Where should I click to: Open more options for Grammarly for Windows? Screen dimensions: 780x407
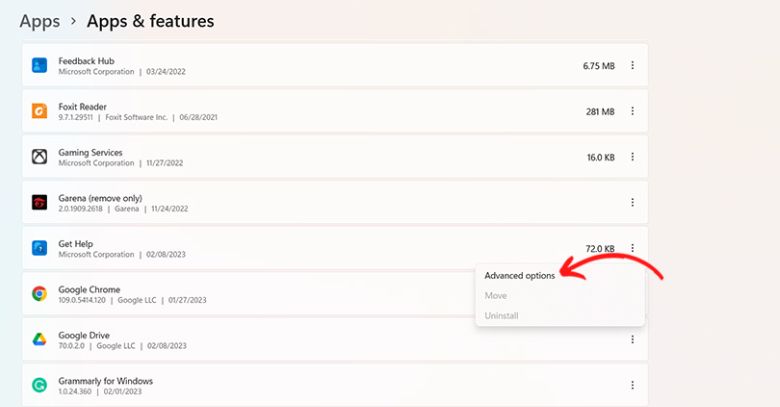coord(632,385)
